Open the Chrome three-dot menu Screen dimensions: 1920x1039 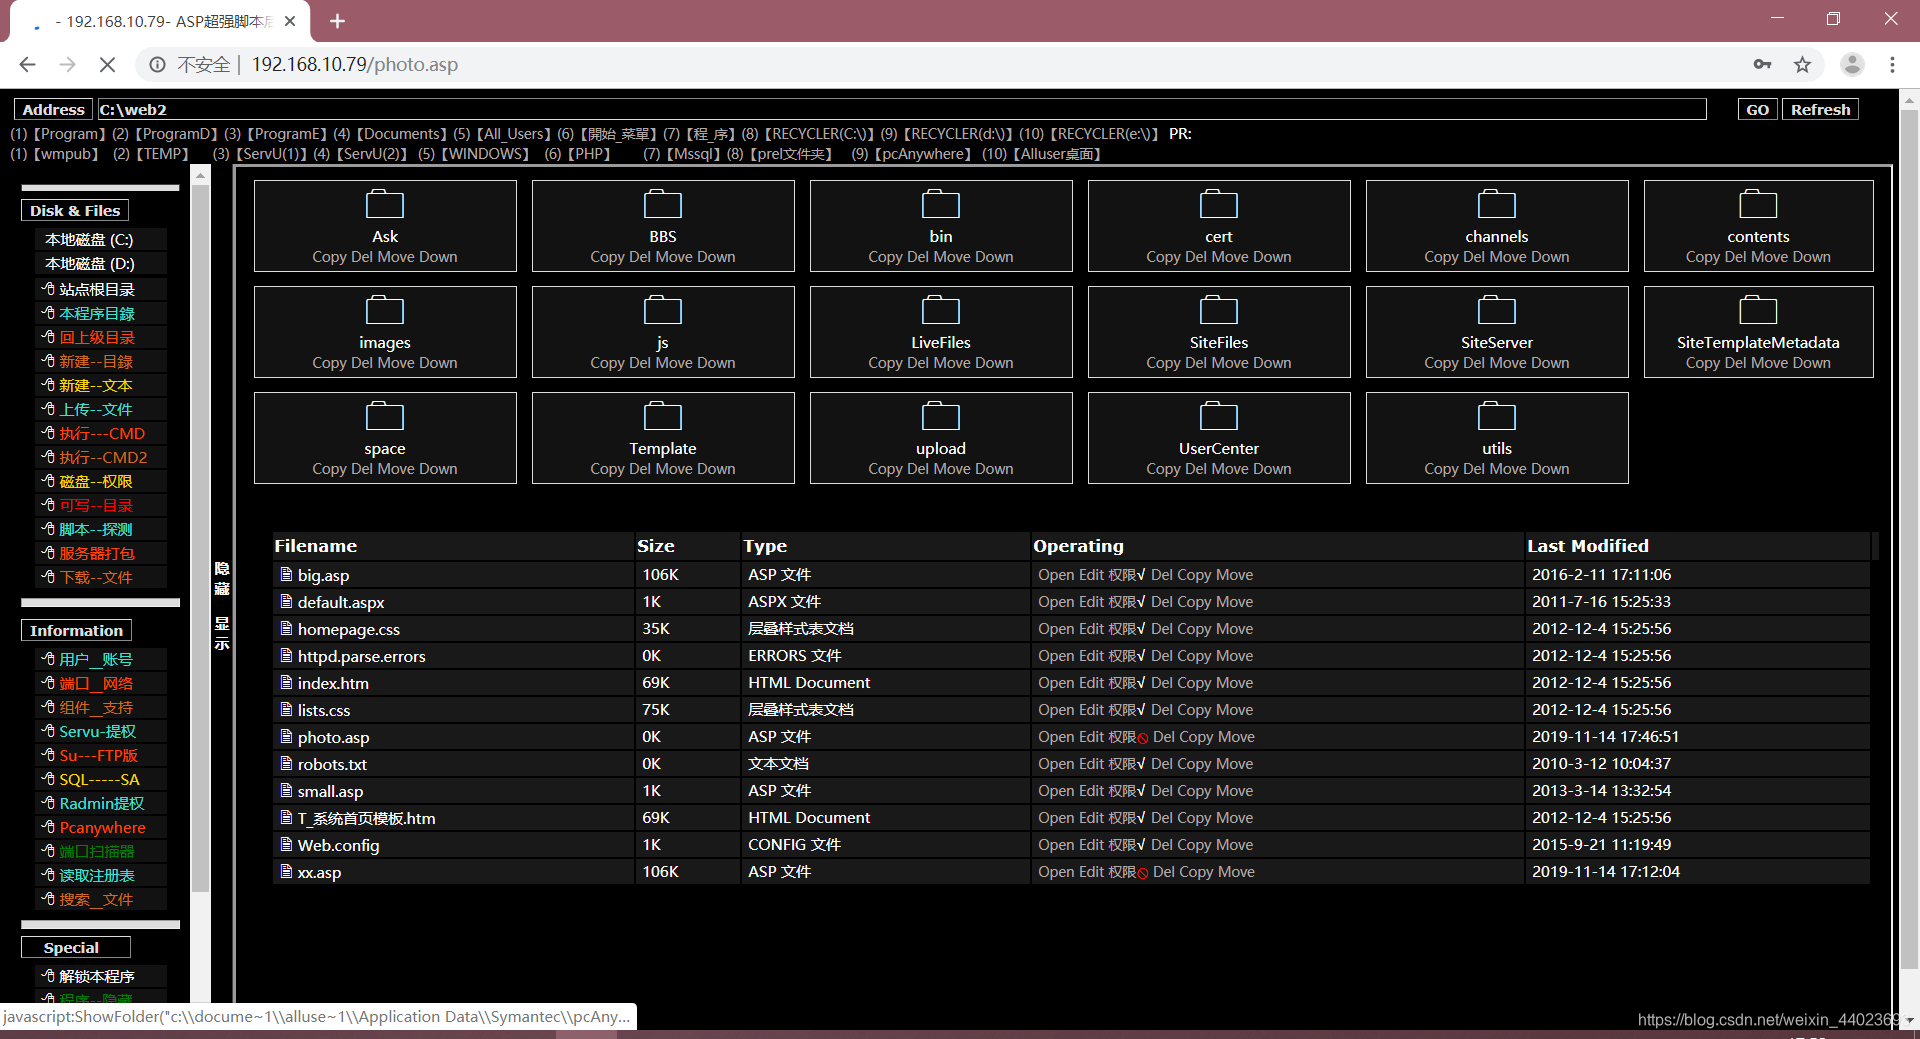pos(1892,65)
